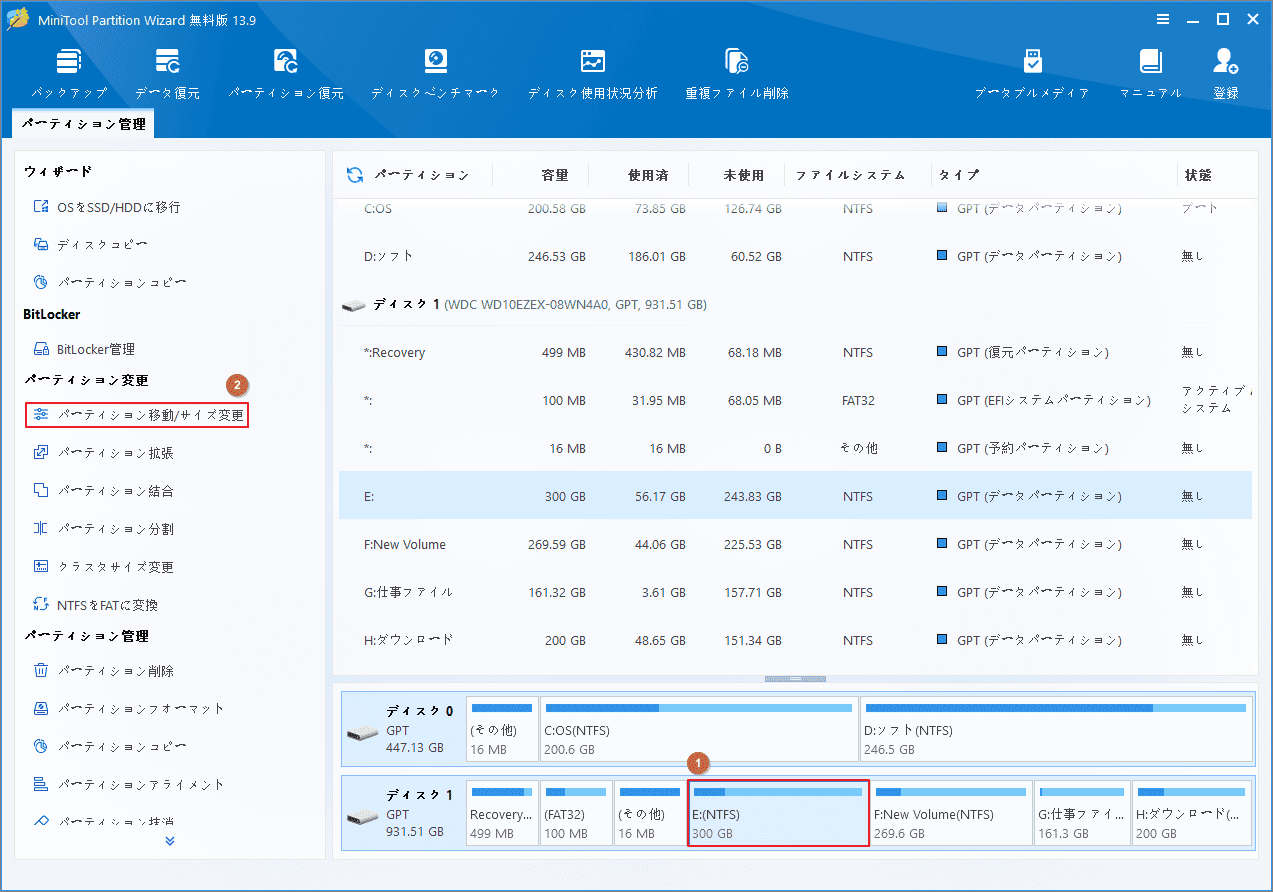Screen dimensions: 1273x892
Task: Choose パーティション結合
Action: click(103, 491)
